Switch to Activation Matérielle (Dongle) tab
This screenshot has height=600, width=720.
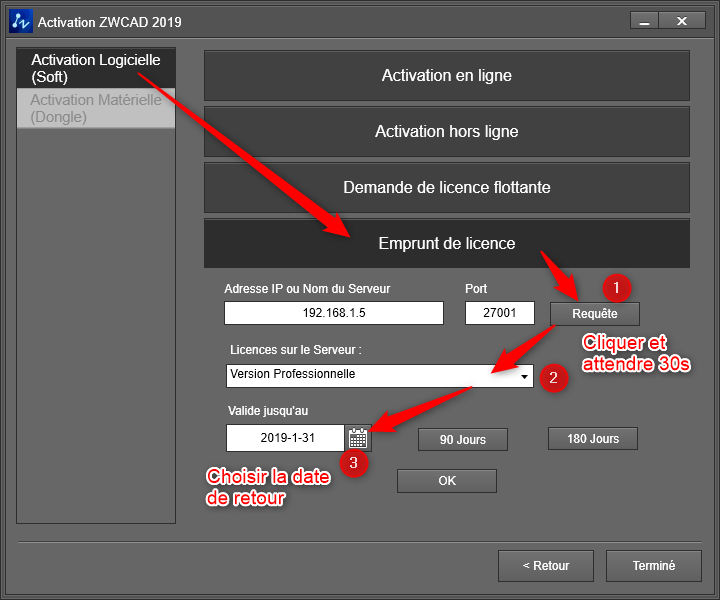[96, 108]
